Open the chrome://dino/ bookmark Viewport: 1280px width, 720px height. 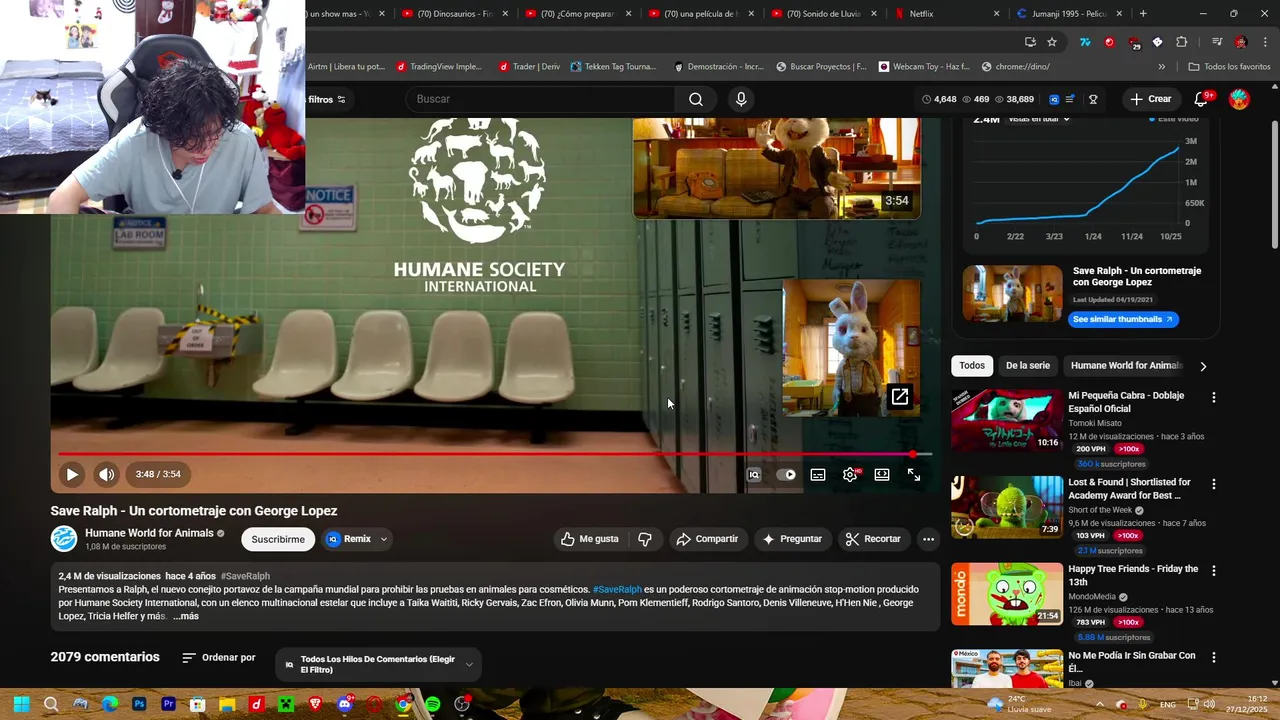tap(1016, 67)
